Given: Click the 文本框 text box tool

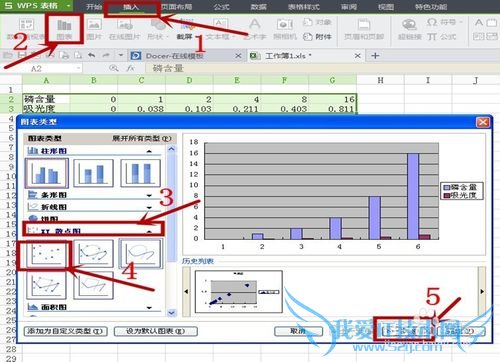Looking at the screenshot, I should (x=219, y=29).
